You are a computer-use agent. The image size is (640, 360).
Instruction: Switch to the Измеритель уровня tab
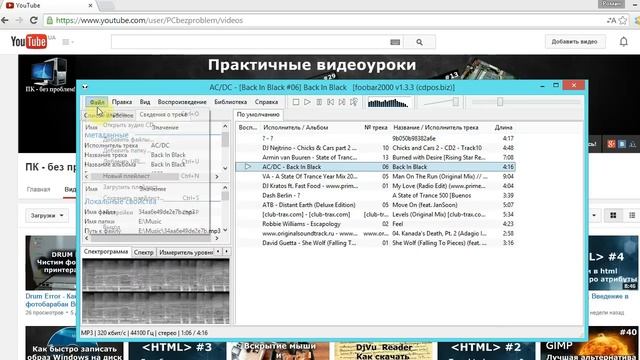[x=186, y=253]
